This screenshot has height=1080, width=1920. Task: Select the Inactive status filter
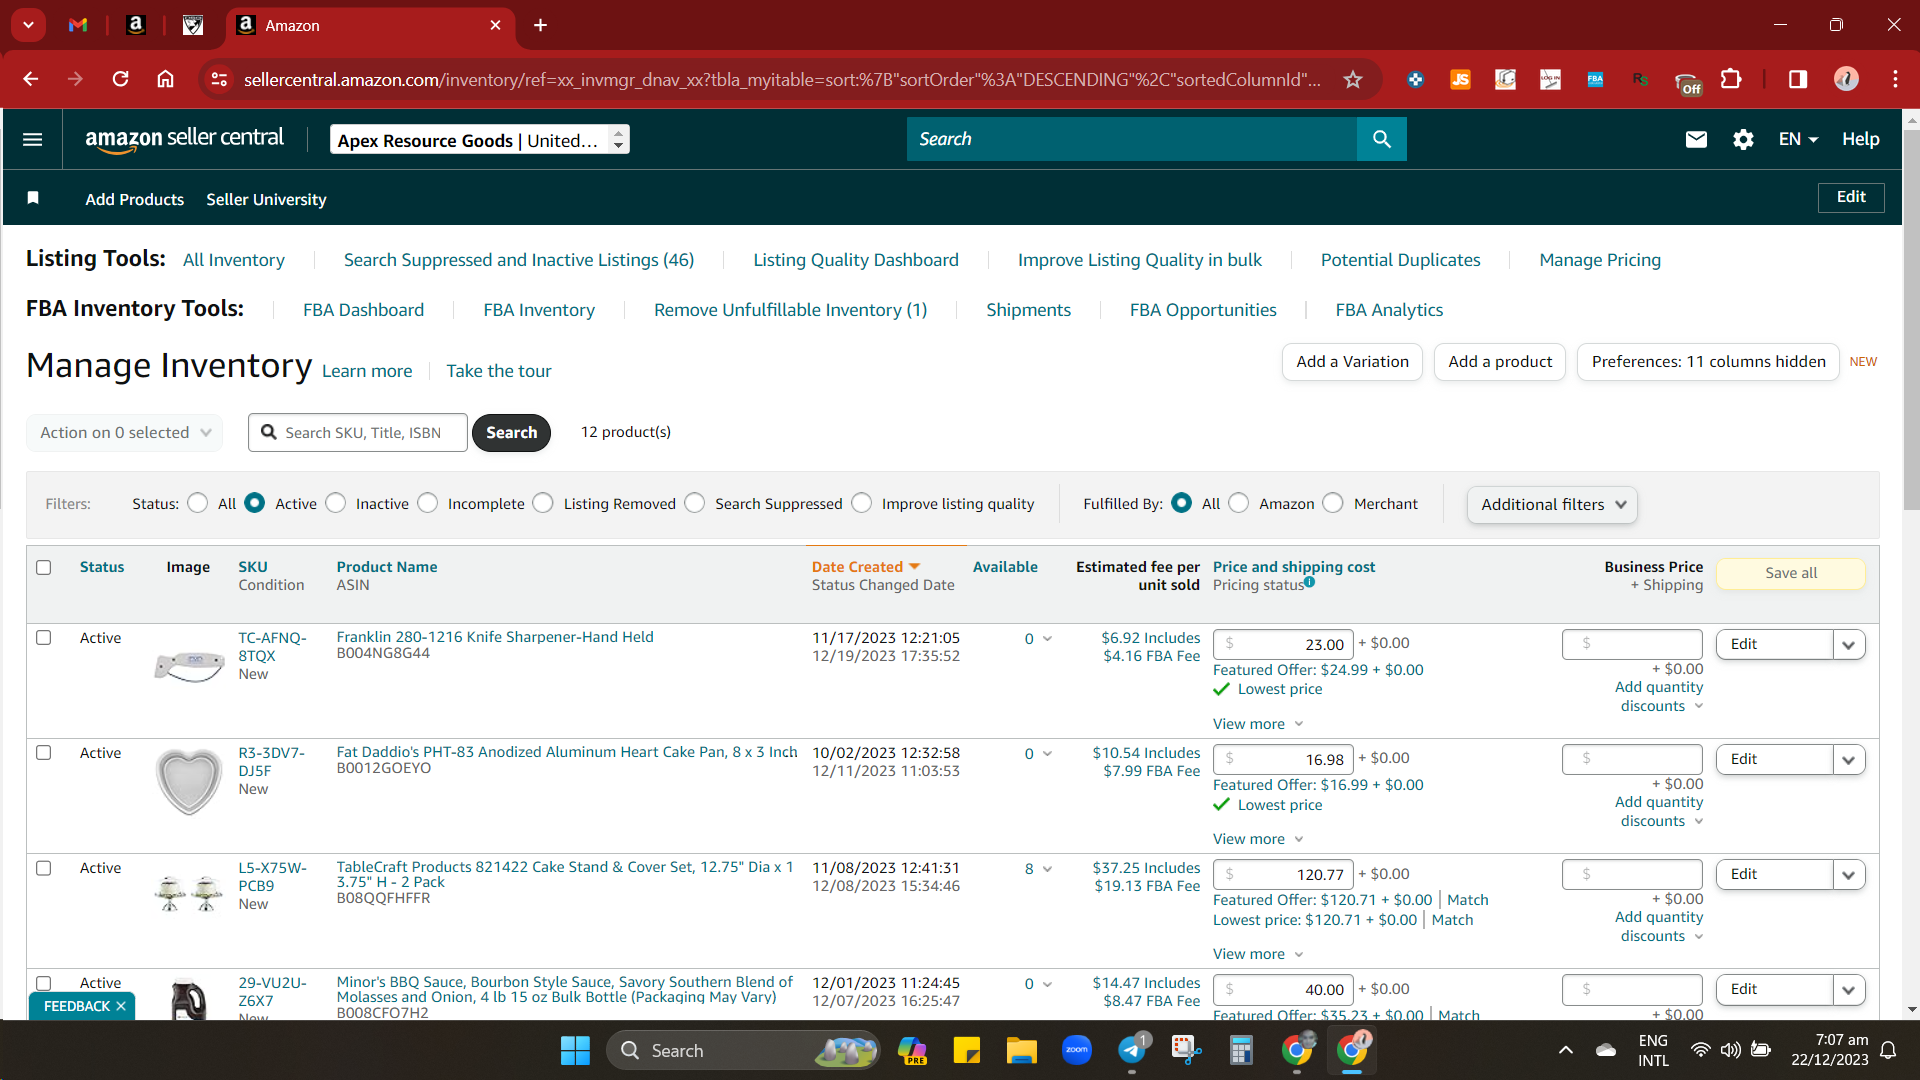(336, 503)
